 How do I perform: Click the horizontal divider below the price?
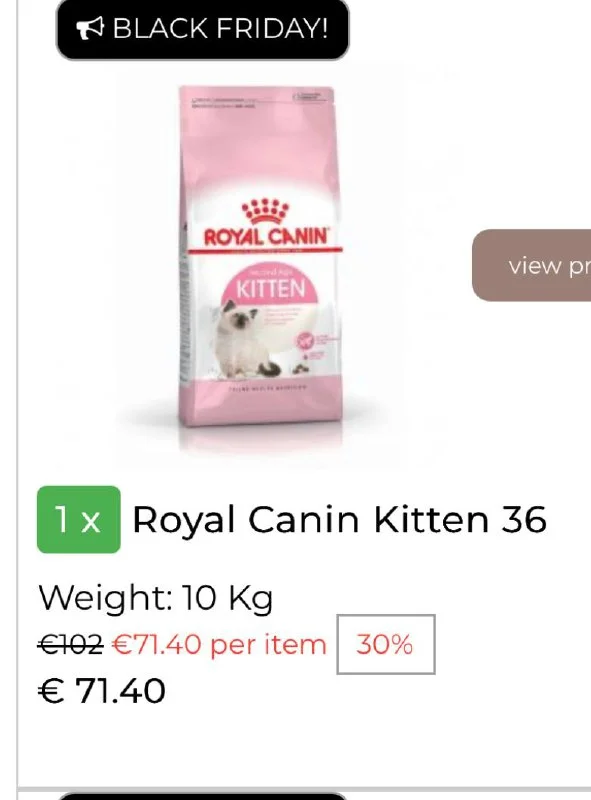click(x=304, y=788)
